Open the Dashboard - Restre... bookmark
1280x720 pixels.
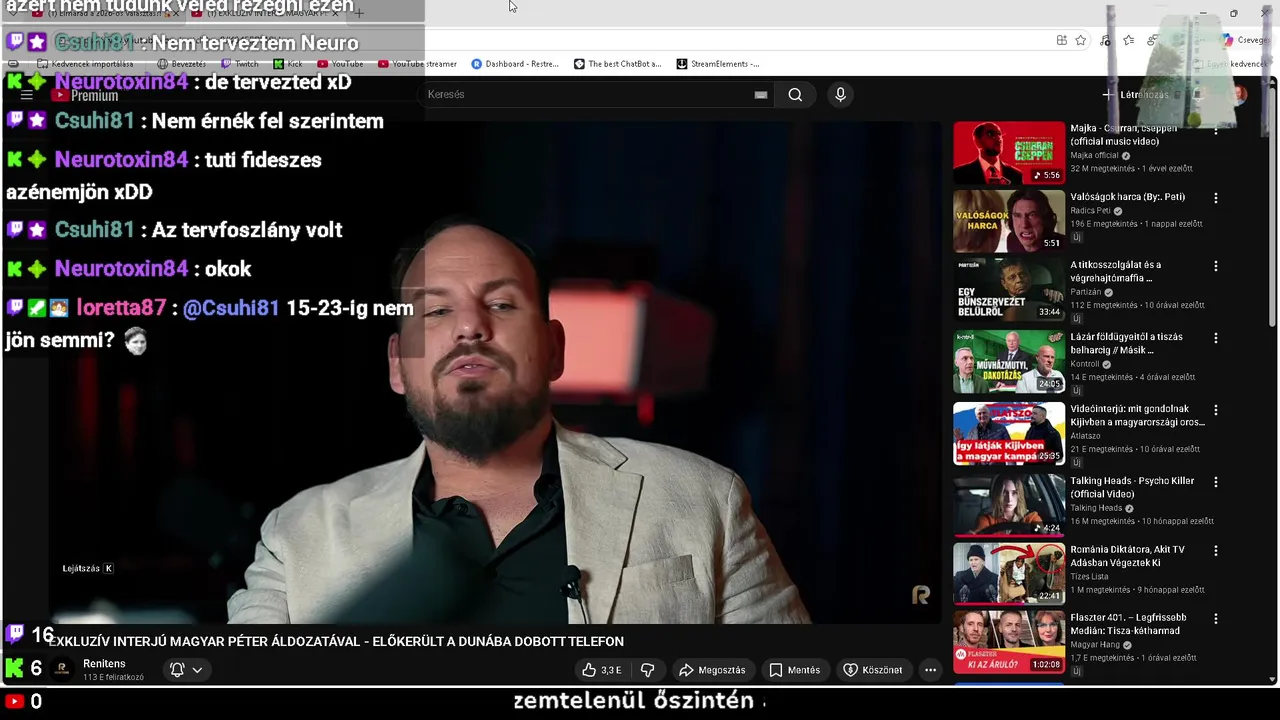point(515,64)
